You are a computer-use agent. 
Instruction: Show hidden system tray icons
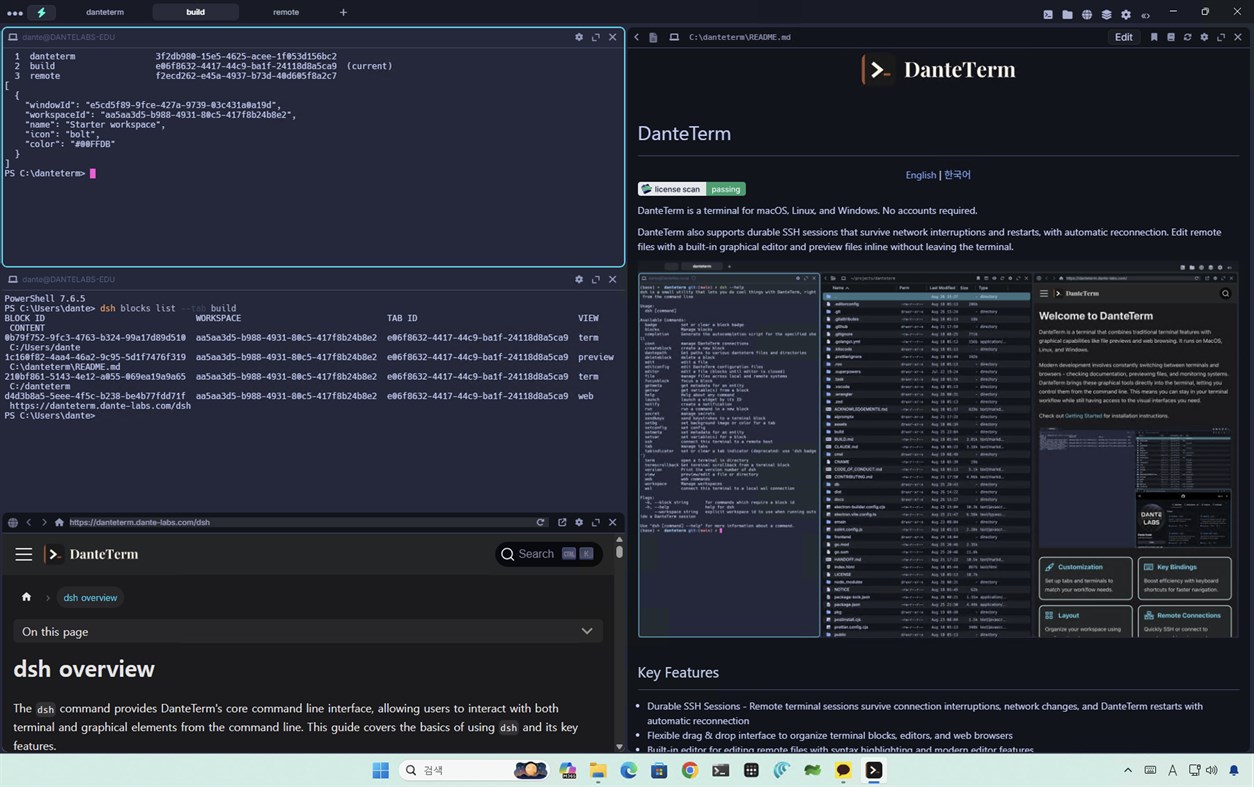point(1128,770)
